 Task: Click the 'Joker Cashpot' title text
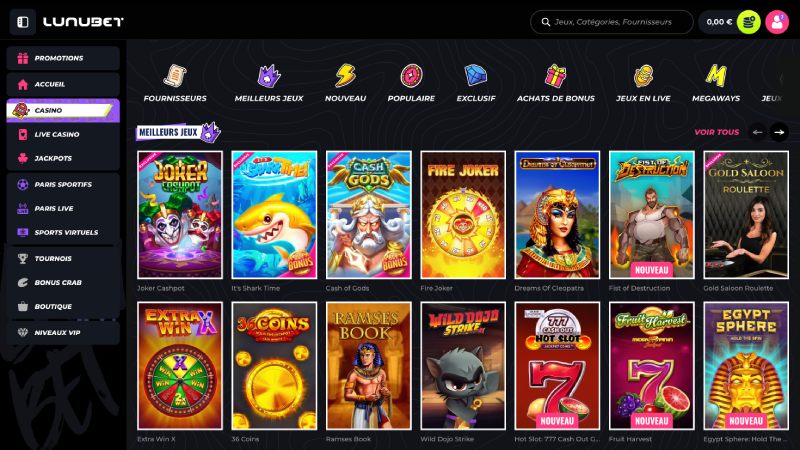pyautogui.click(x=161, y=288)
